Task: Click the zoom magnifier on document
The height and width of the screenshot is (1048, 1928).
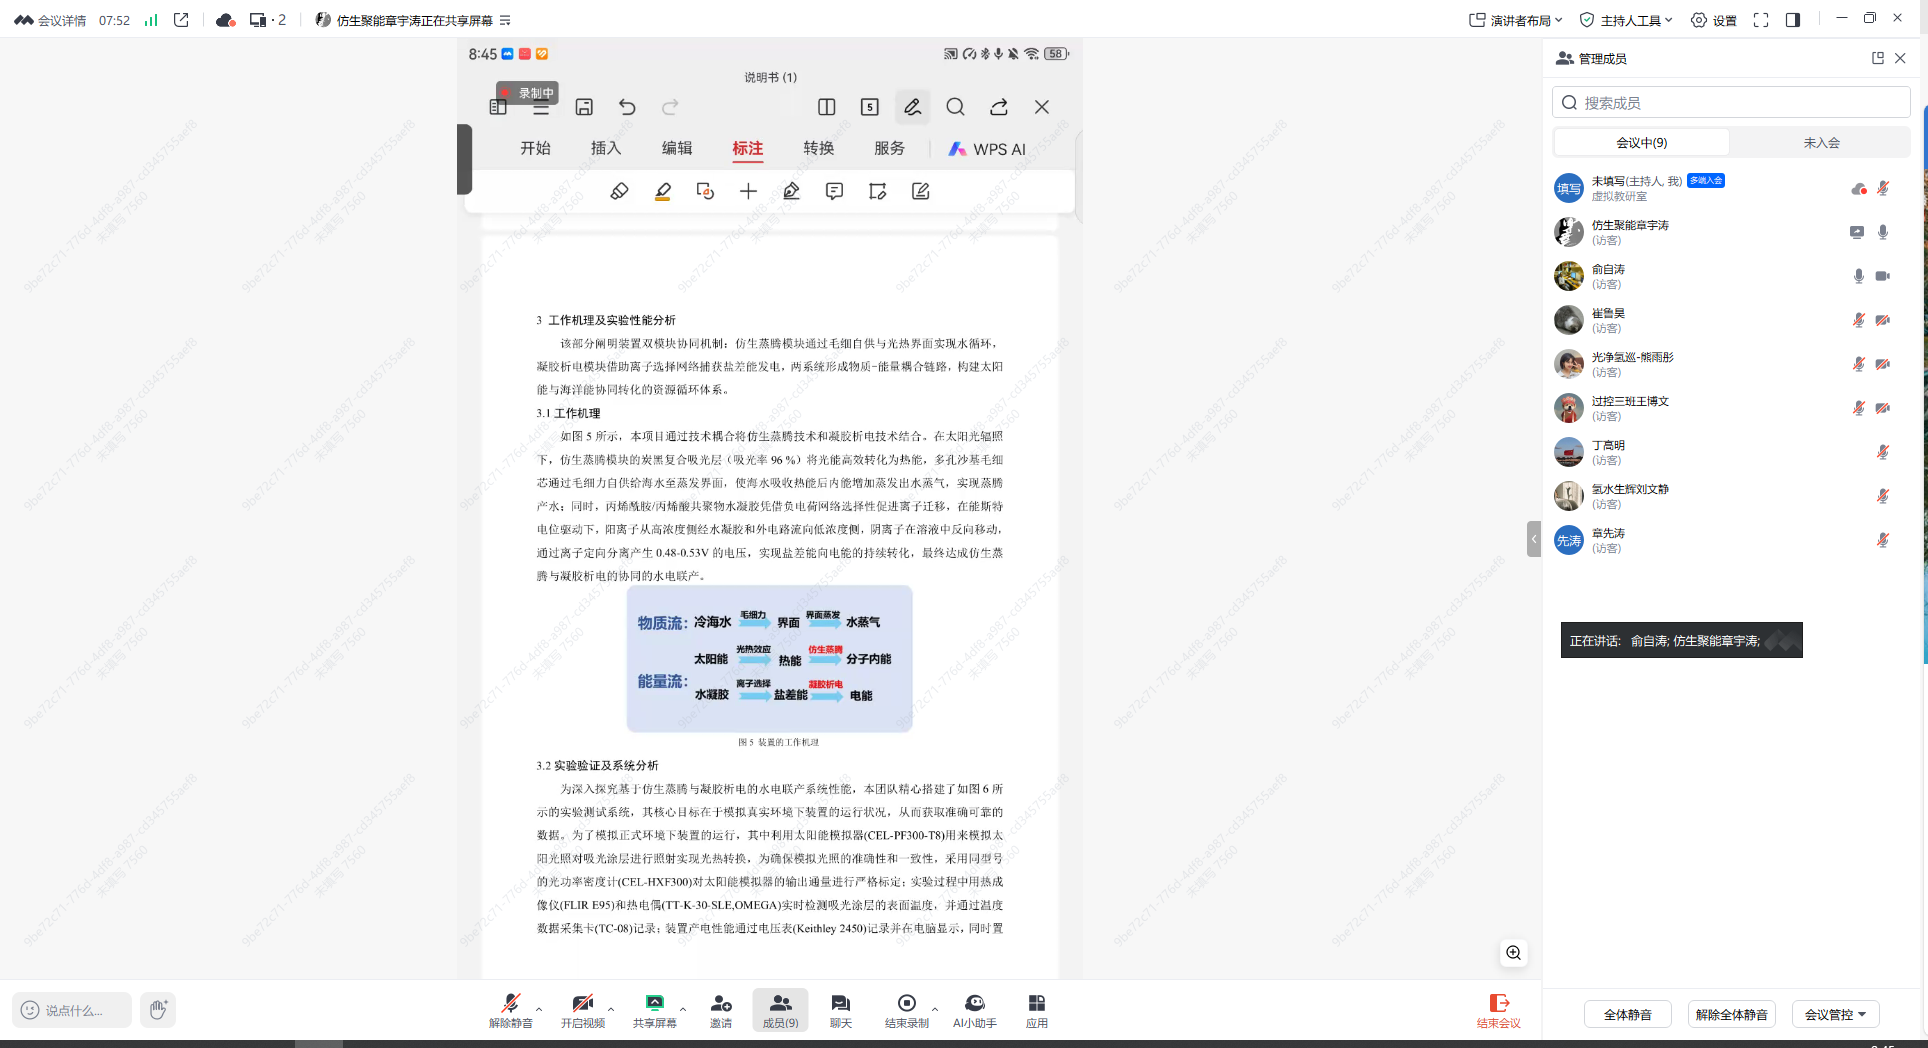Action: click(1513, 953)
